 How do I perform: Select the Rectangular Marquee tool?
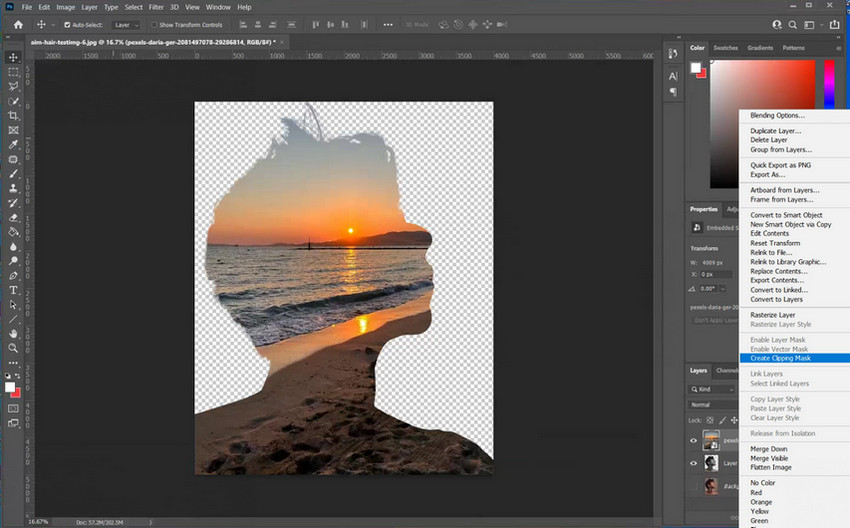[13, 72]
